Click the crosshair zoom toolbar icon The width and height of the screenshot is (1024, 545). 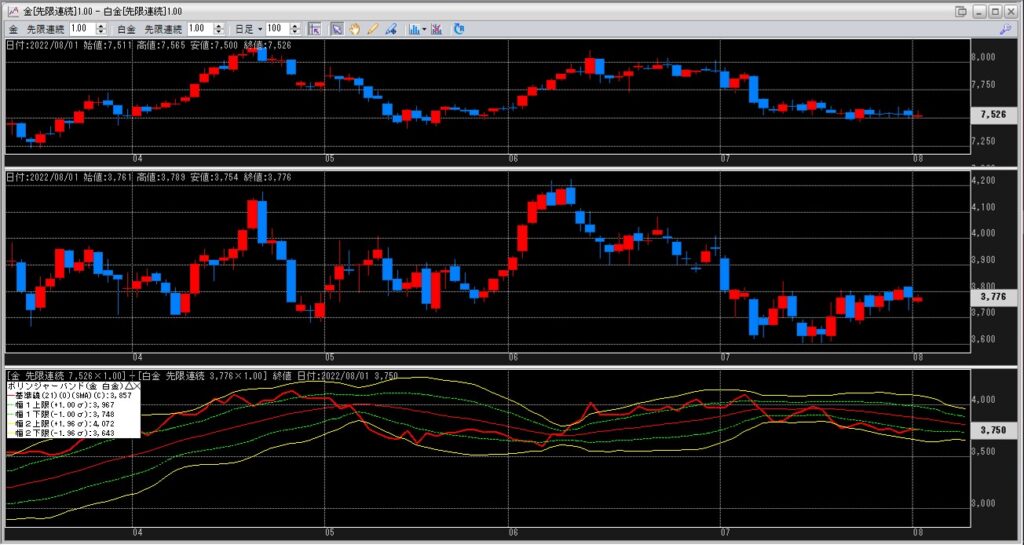click(x=314, y=29)
